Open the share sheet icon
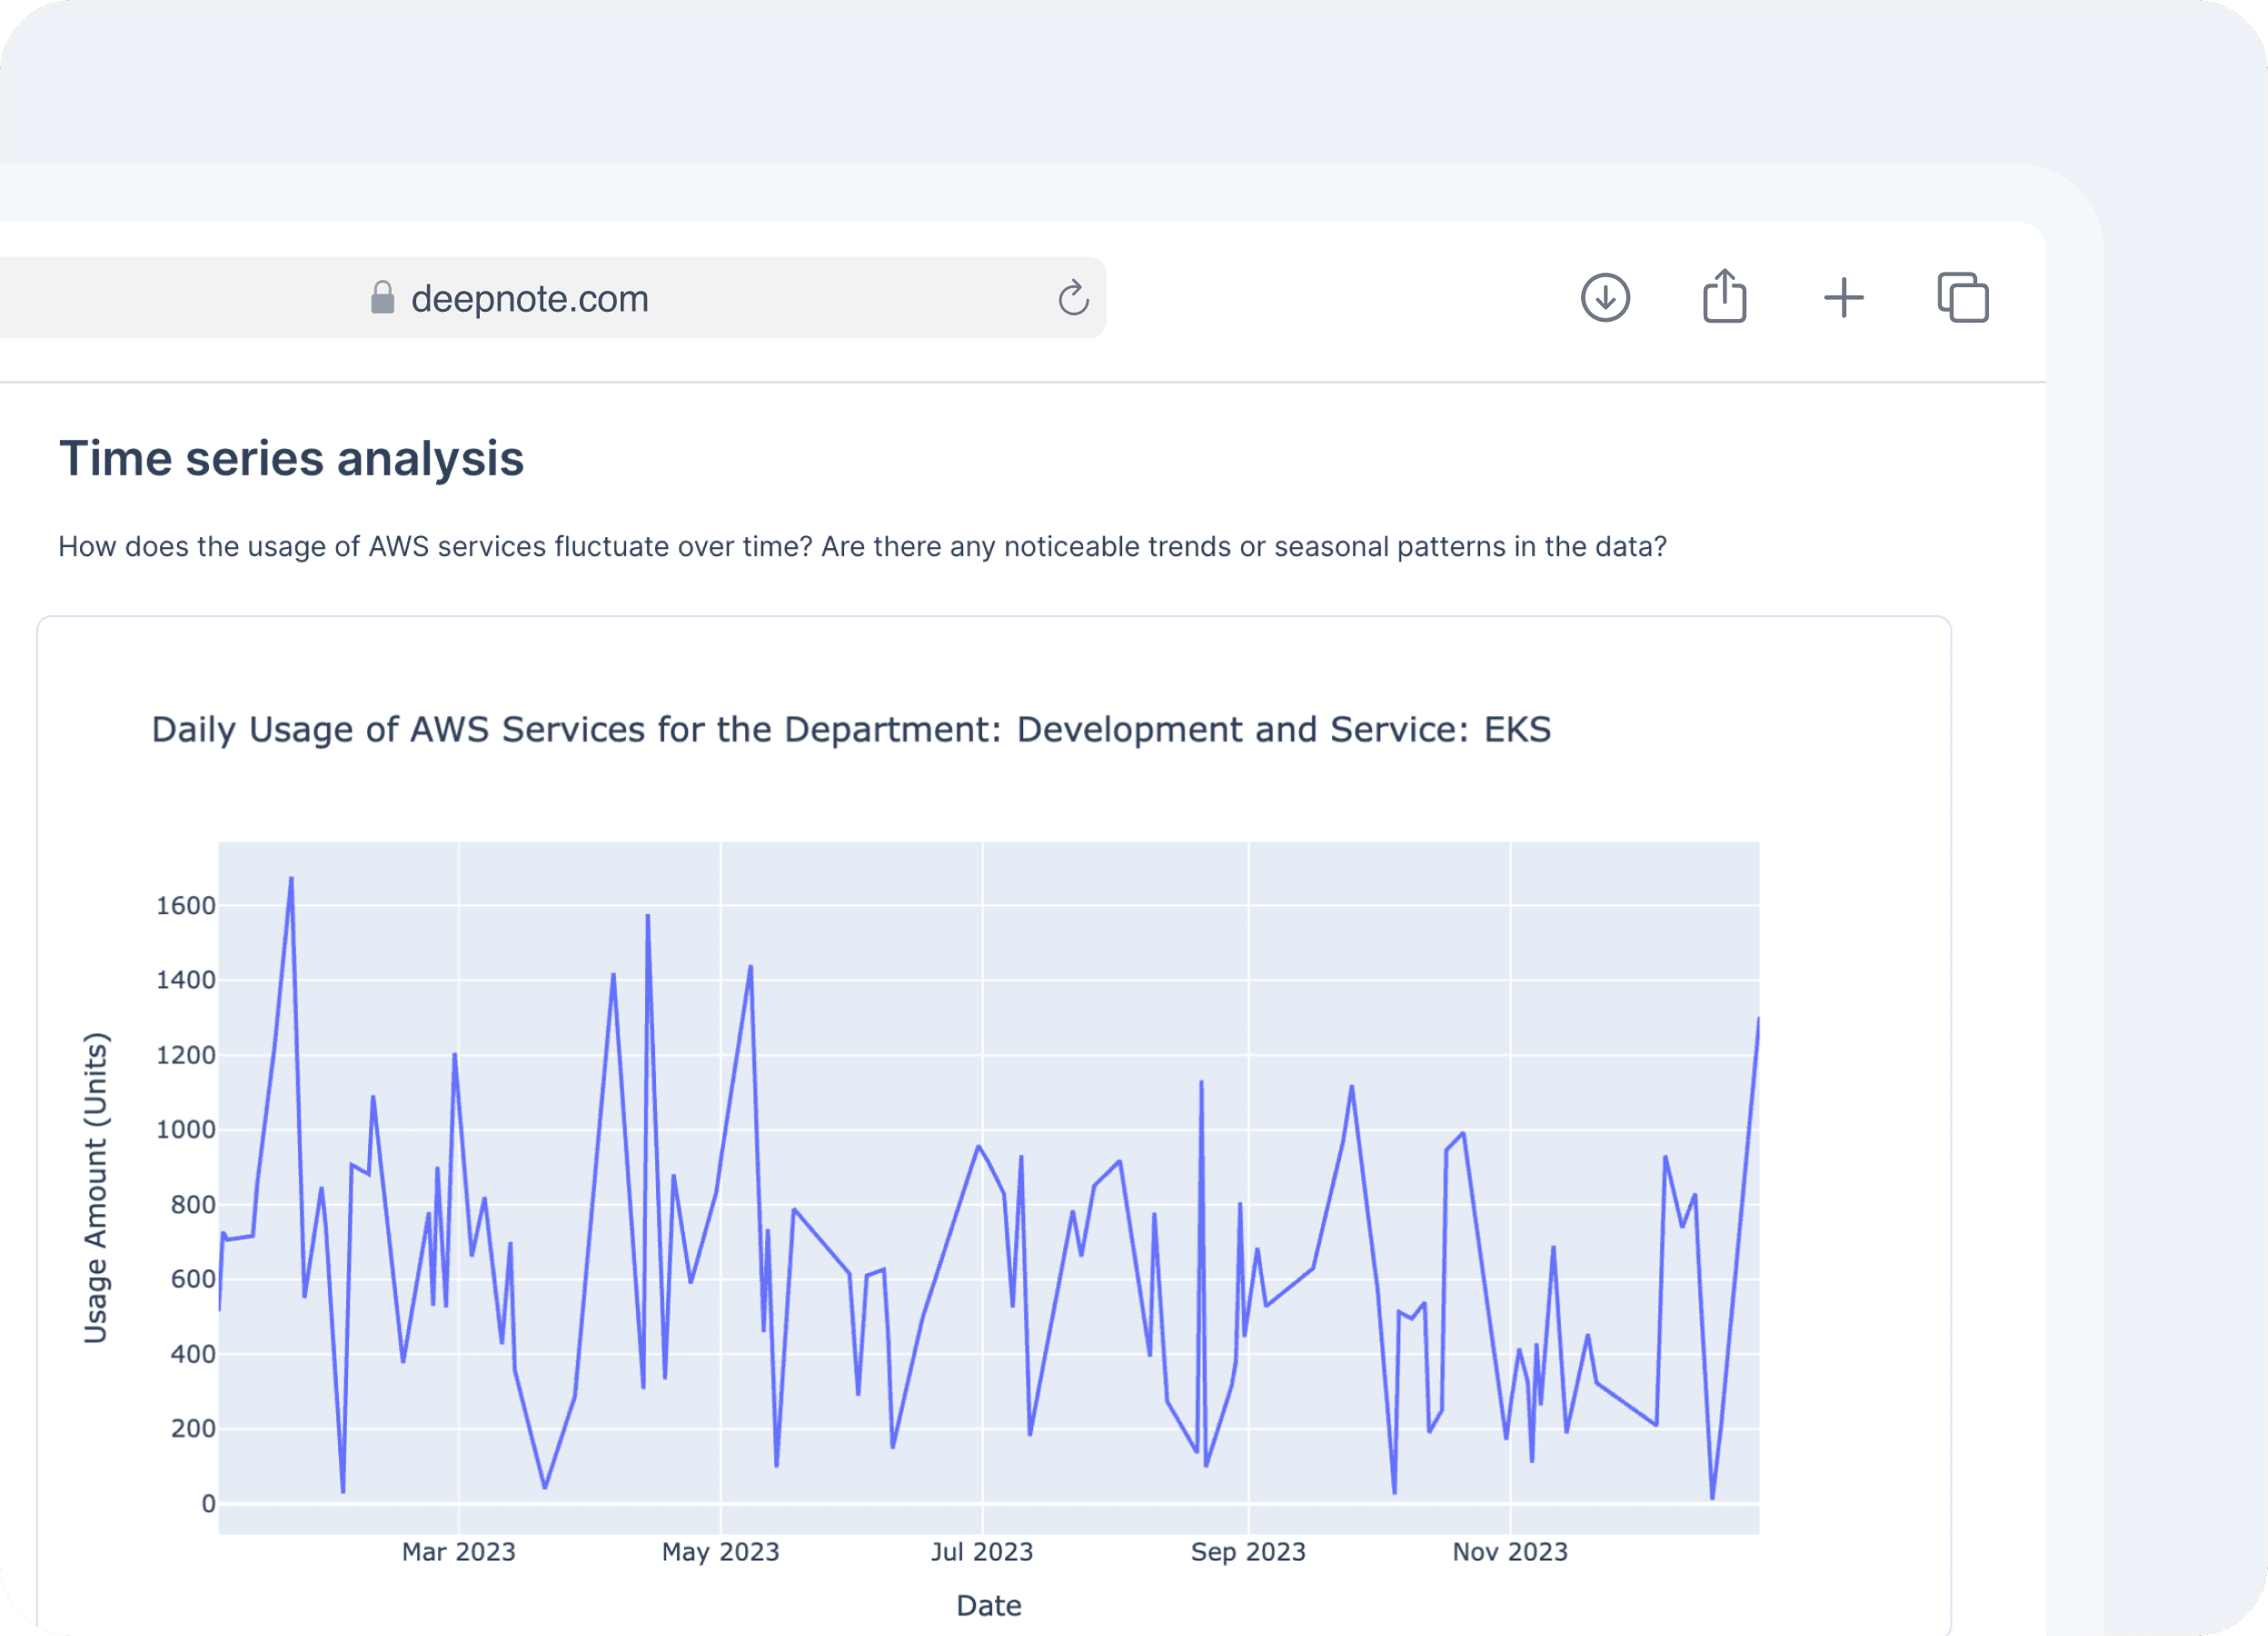 pyautogui.click(x=1724, y=296)
